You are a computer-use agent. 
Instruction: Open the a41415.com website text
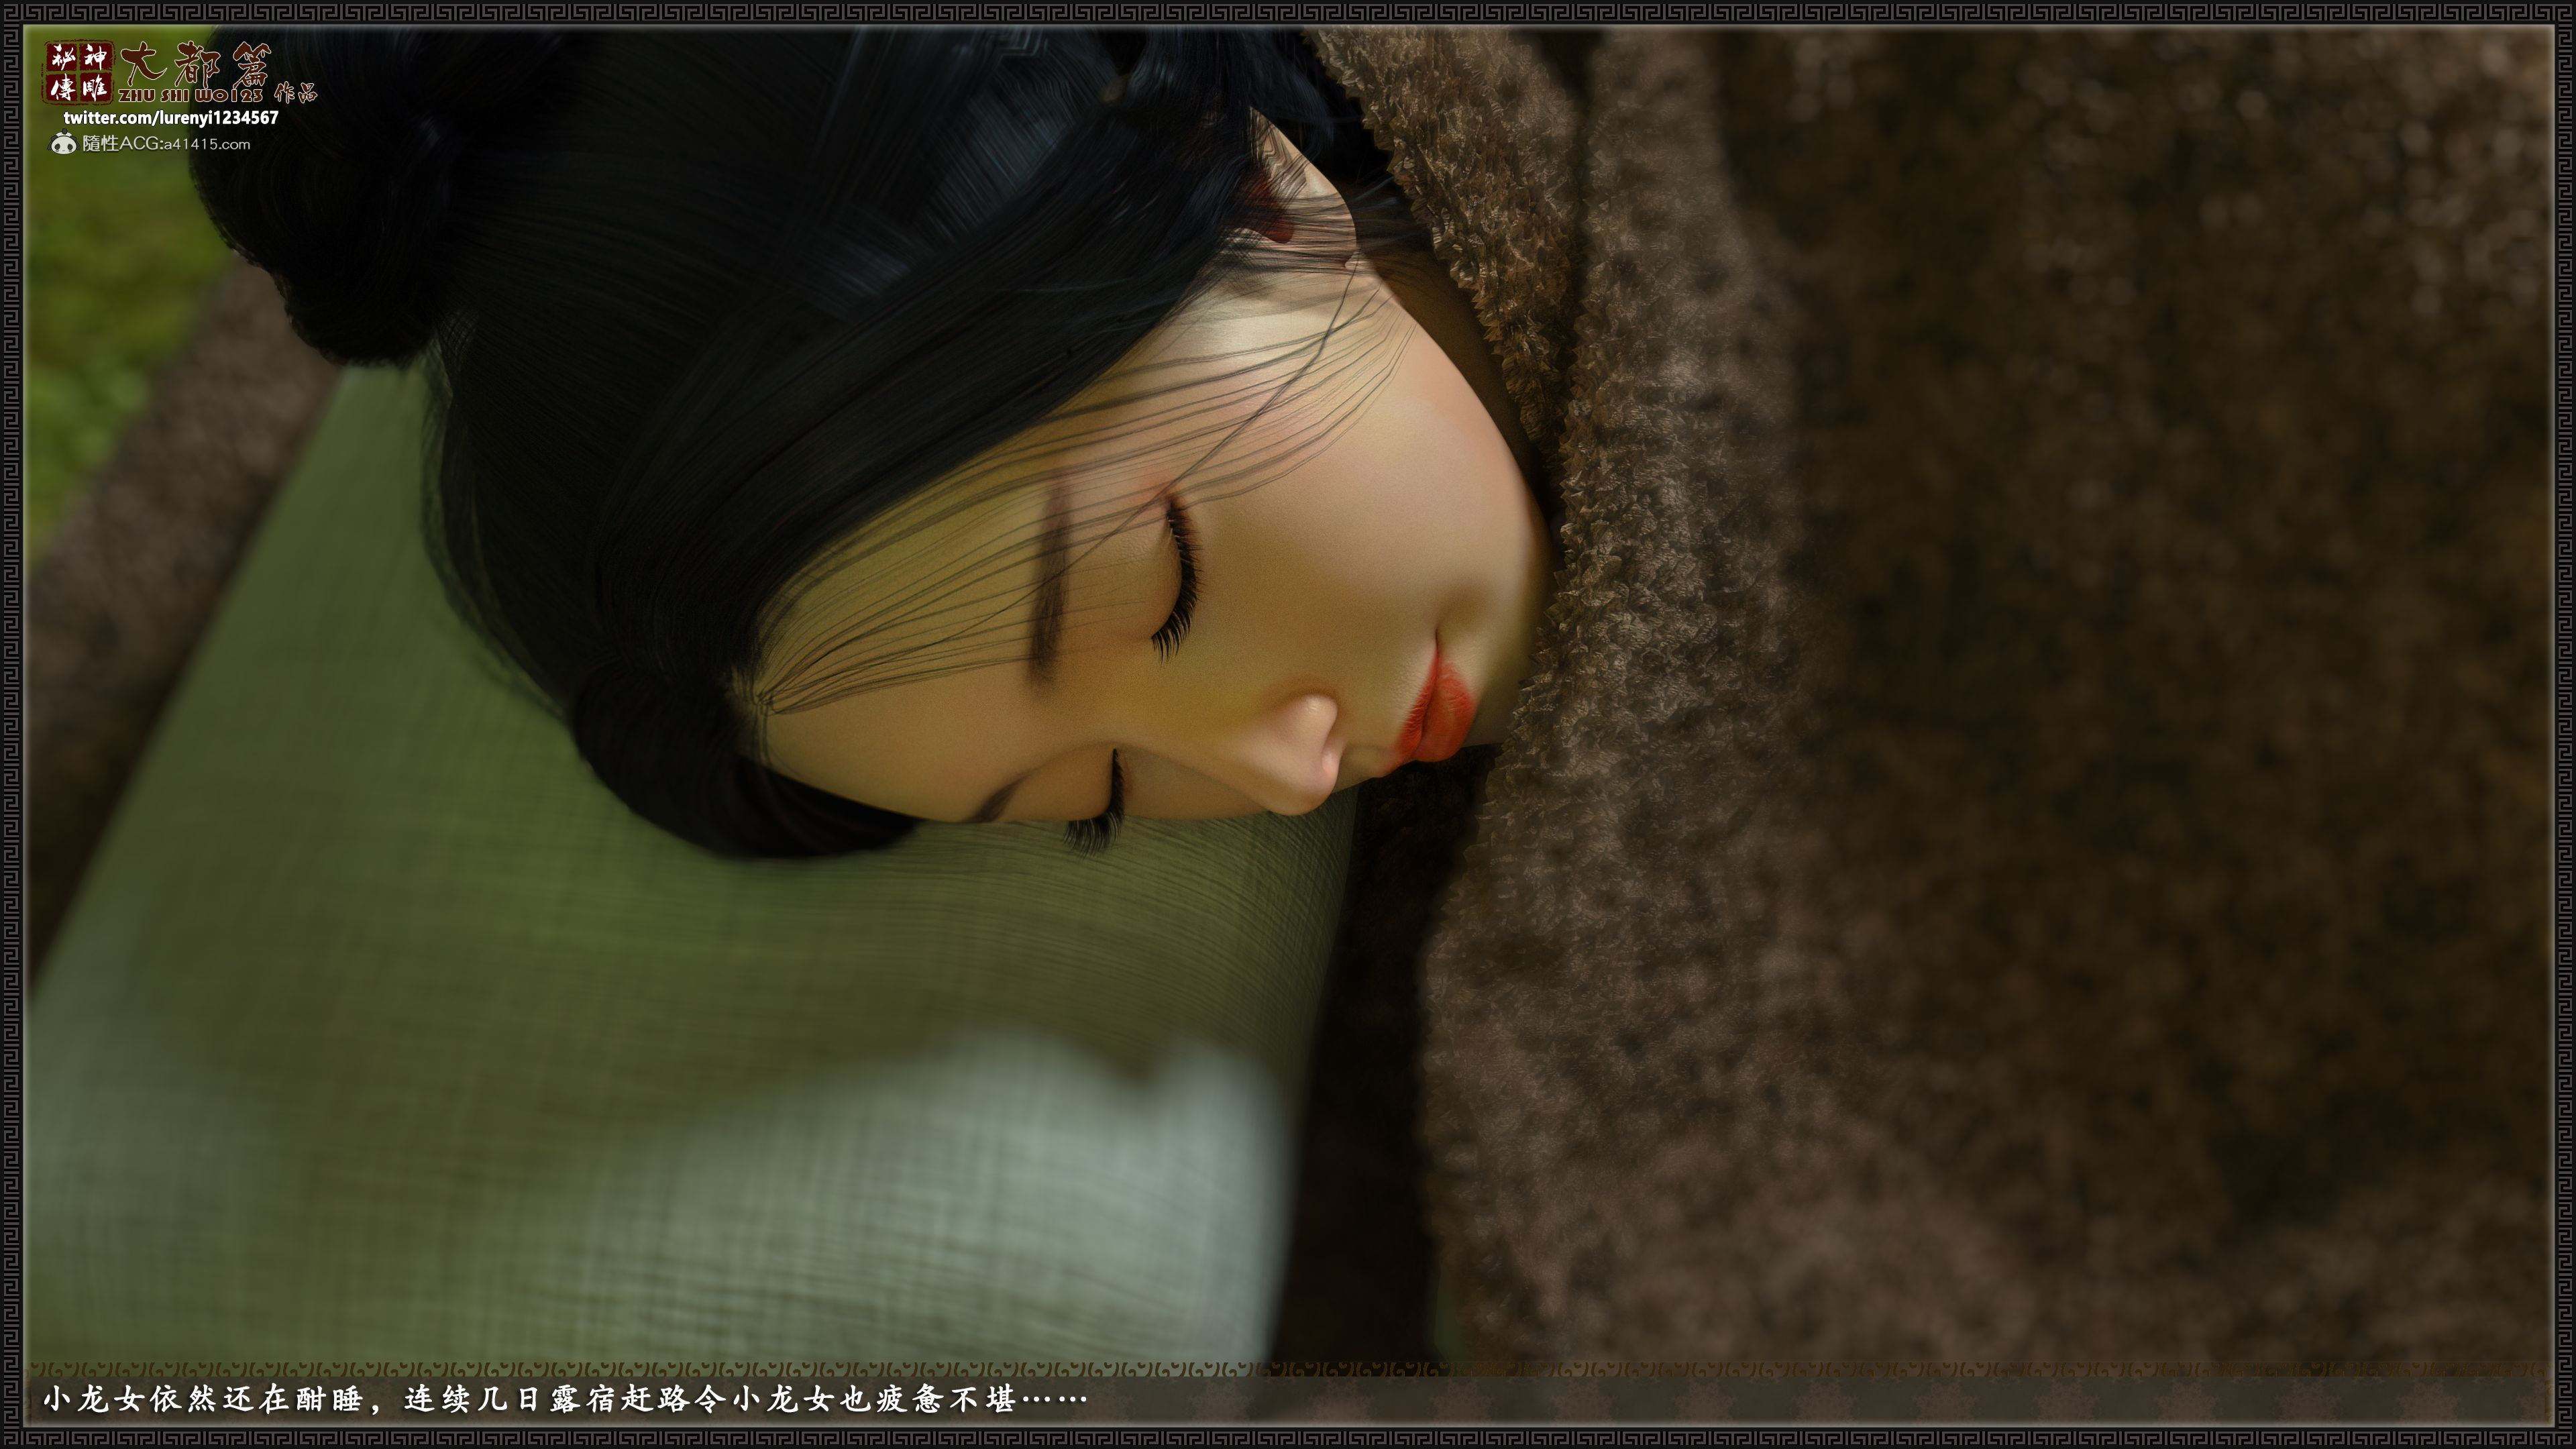click(x=207, y=145)
